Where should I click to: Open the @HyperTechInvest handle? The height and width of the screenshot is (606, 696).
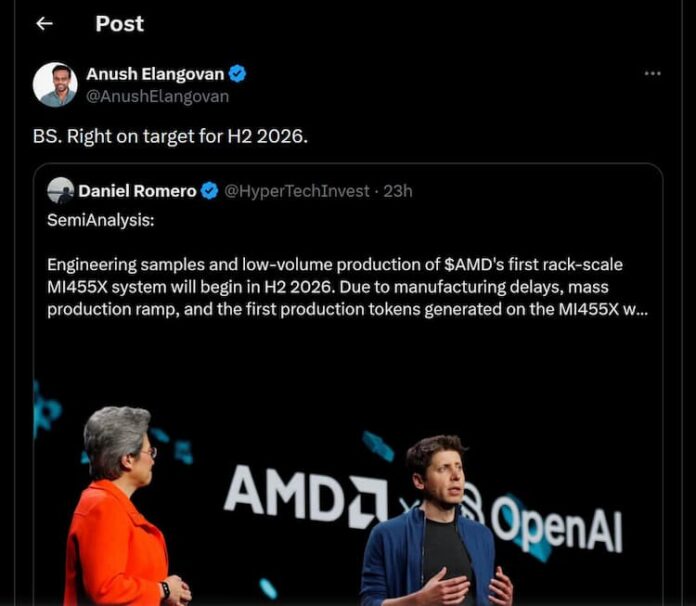tap(297, 191)
